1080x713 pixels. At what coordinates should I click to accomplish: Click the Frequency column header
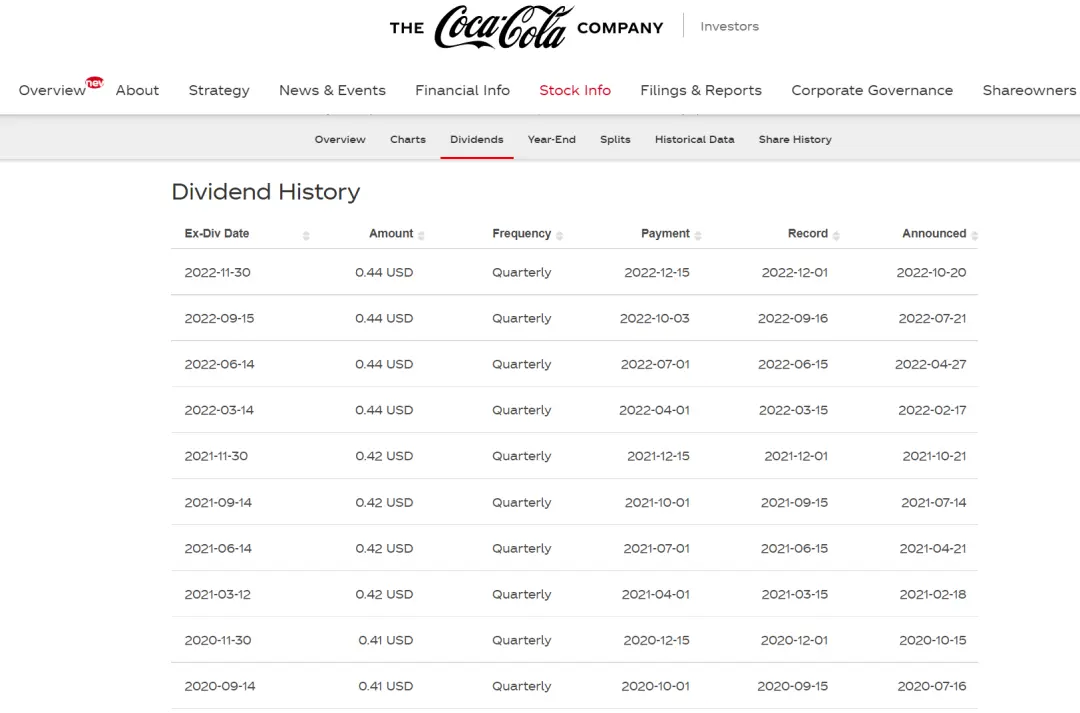click(x=521, y=234)
